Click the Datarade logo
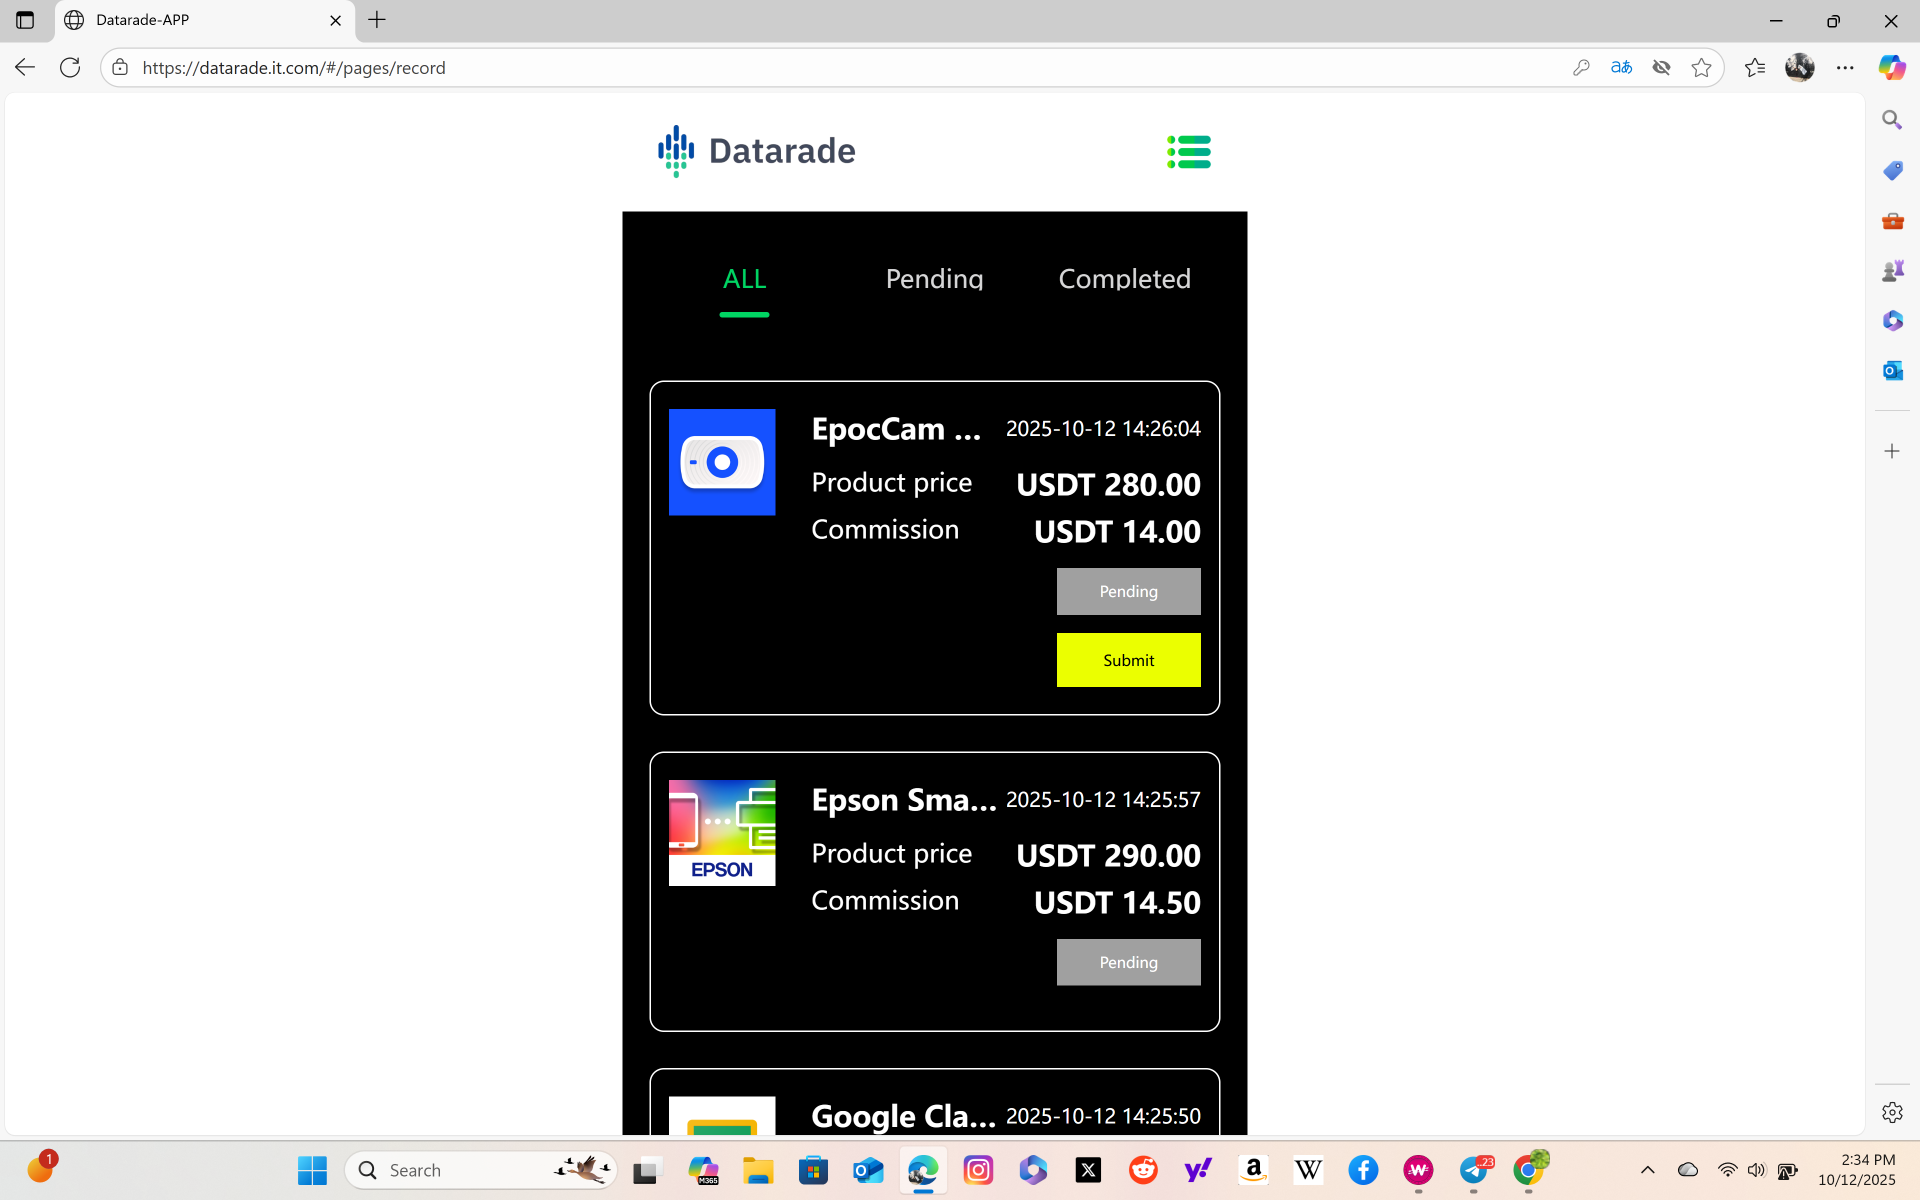The image size is (1920, 1200). click(x=757, y=151)
